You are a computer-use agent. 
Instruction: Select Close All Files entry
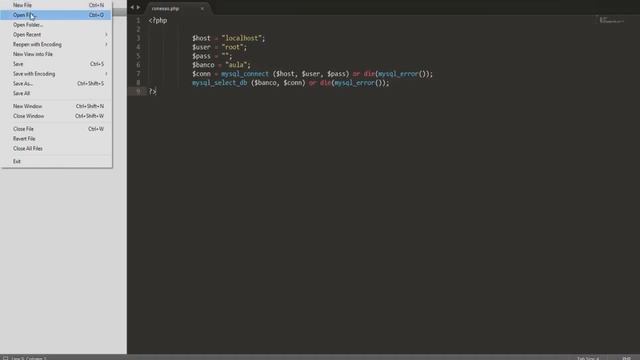coord(56,149)
